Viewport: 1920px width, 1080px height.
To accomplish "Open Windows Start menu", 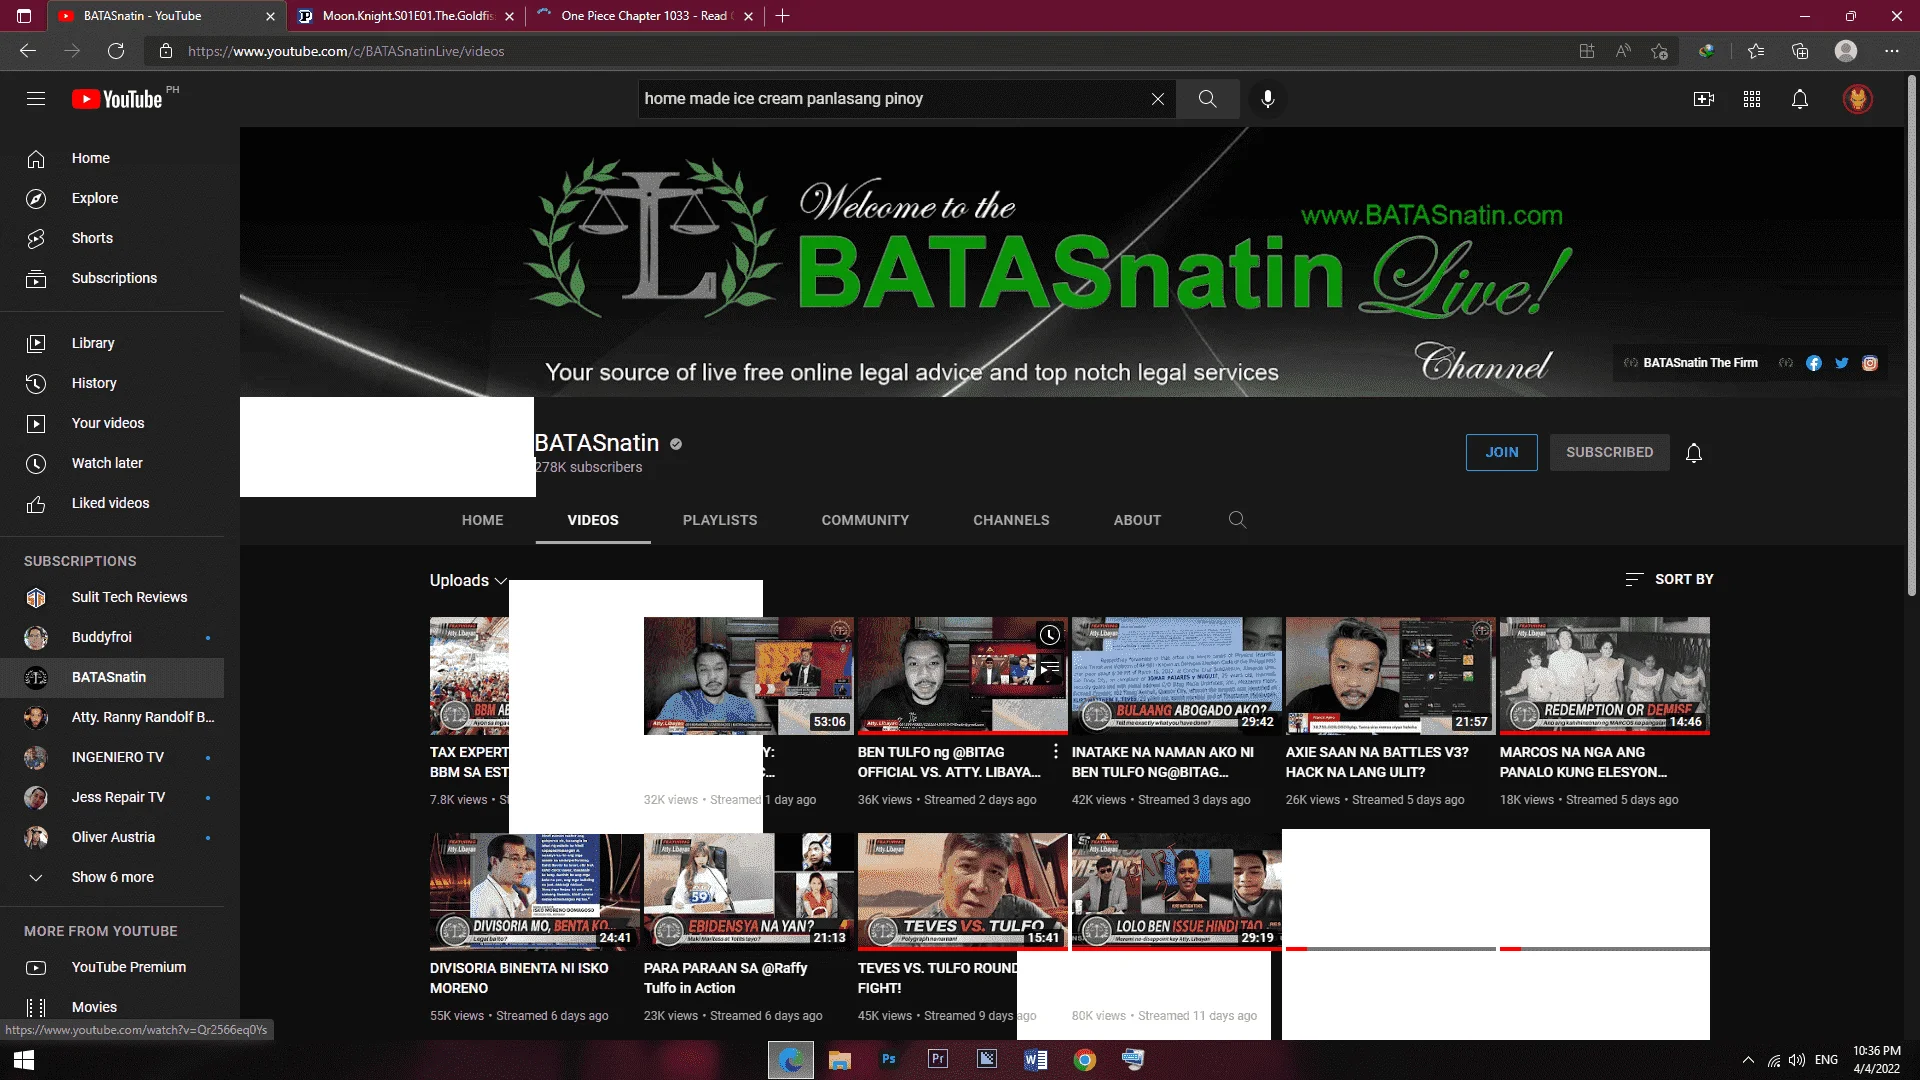I will [24, 1060].
